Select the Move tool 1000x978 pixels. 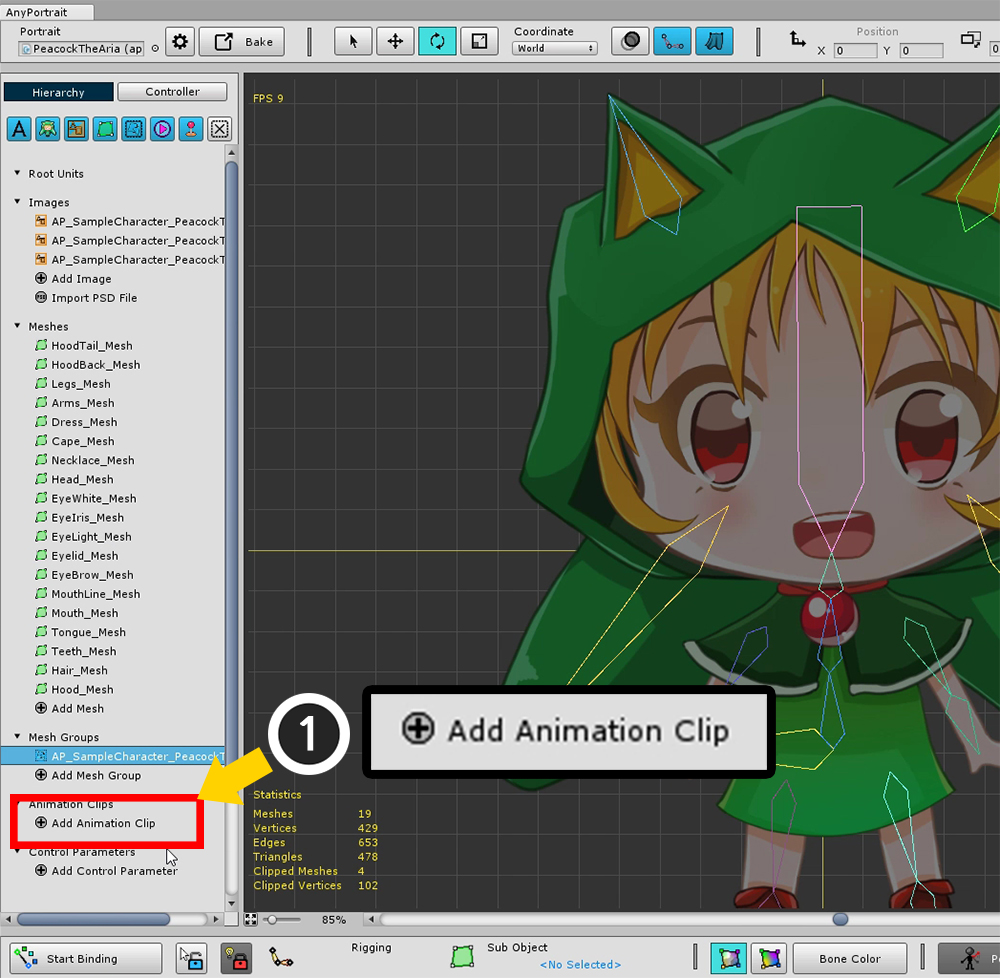click(395, 42)
